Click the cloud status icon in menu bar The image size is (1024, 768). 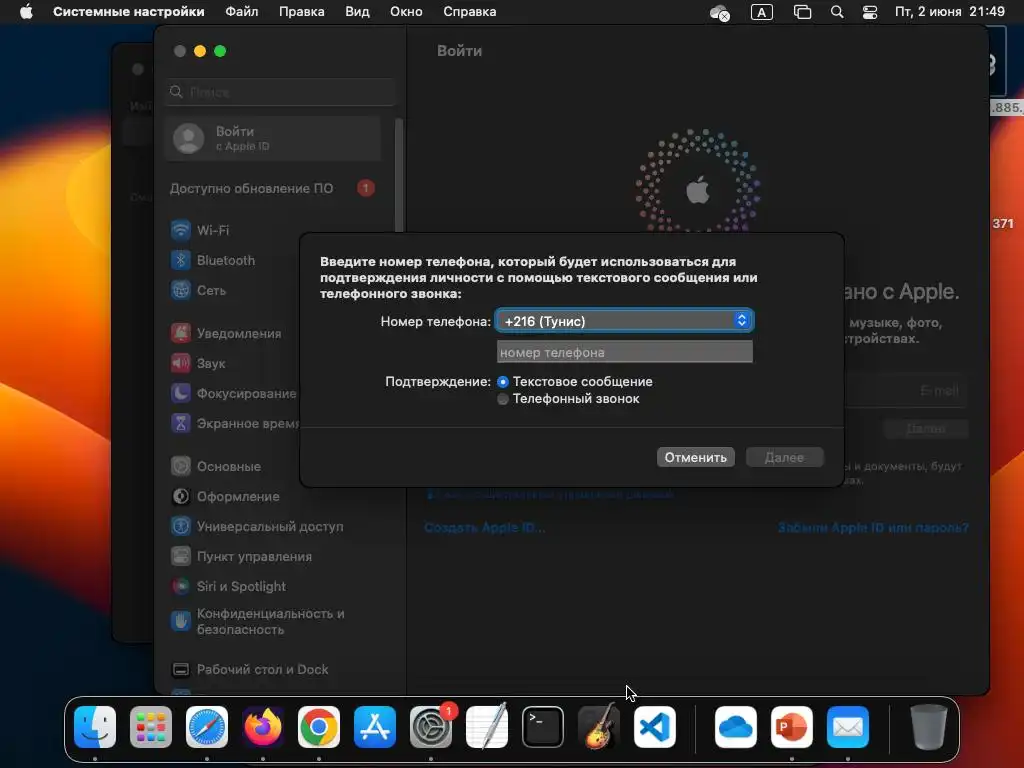tap(720, 12)
